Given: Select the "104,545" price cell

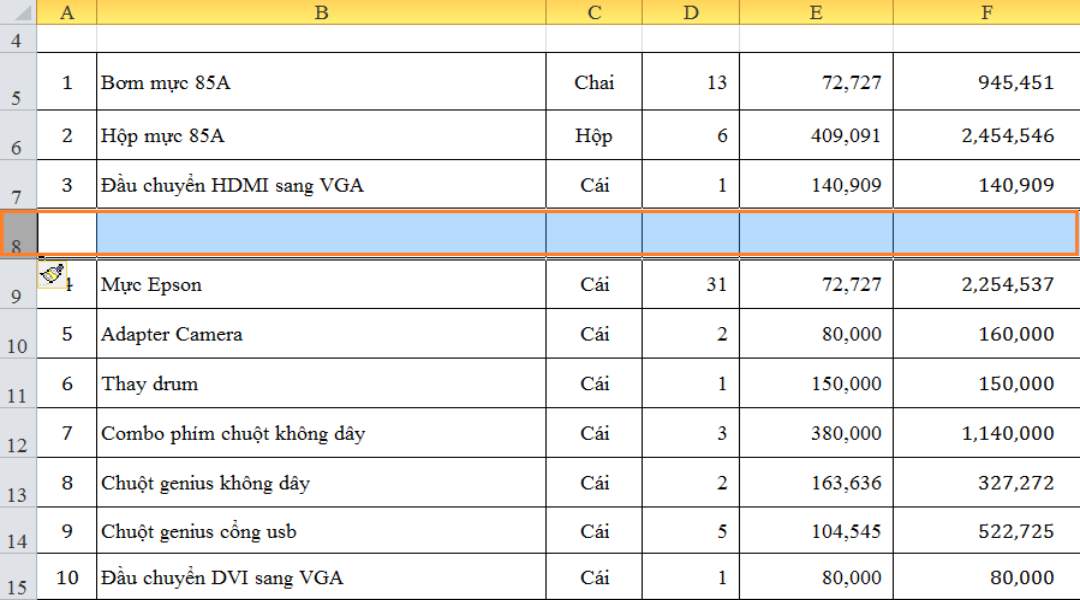Looking at the screenshot, I should pyautogui.click(x=816, y=530).
